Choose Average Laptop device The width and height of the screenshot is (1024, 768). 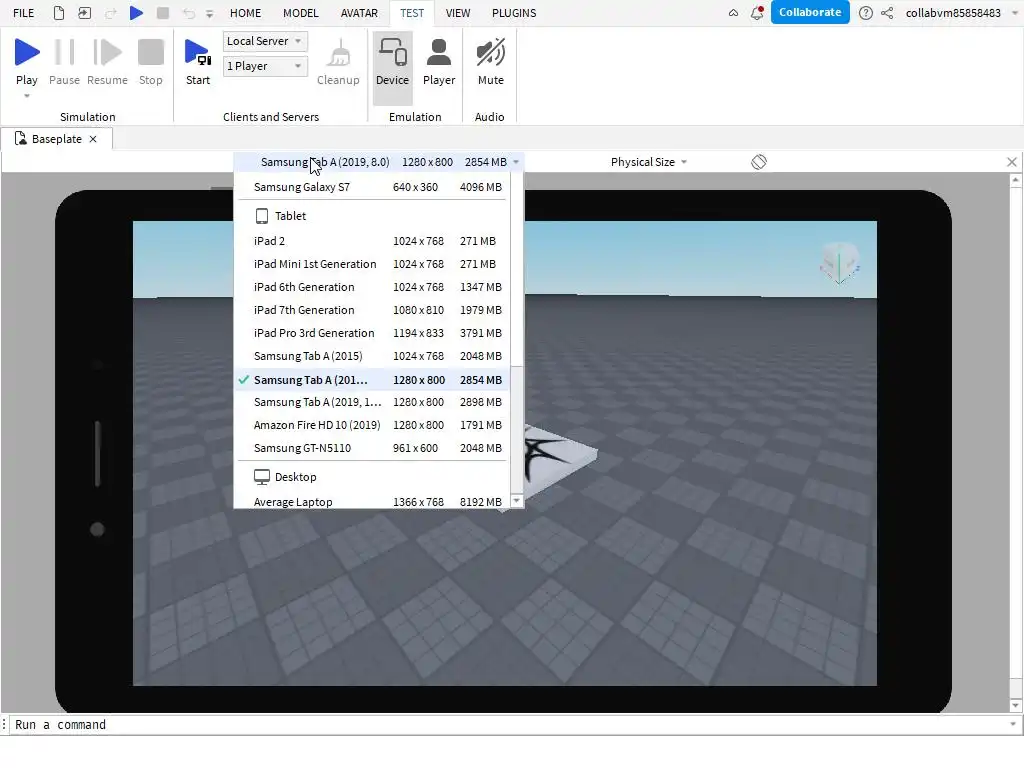(372, 502)
